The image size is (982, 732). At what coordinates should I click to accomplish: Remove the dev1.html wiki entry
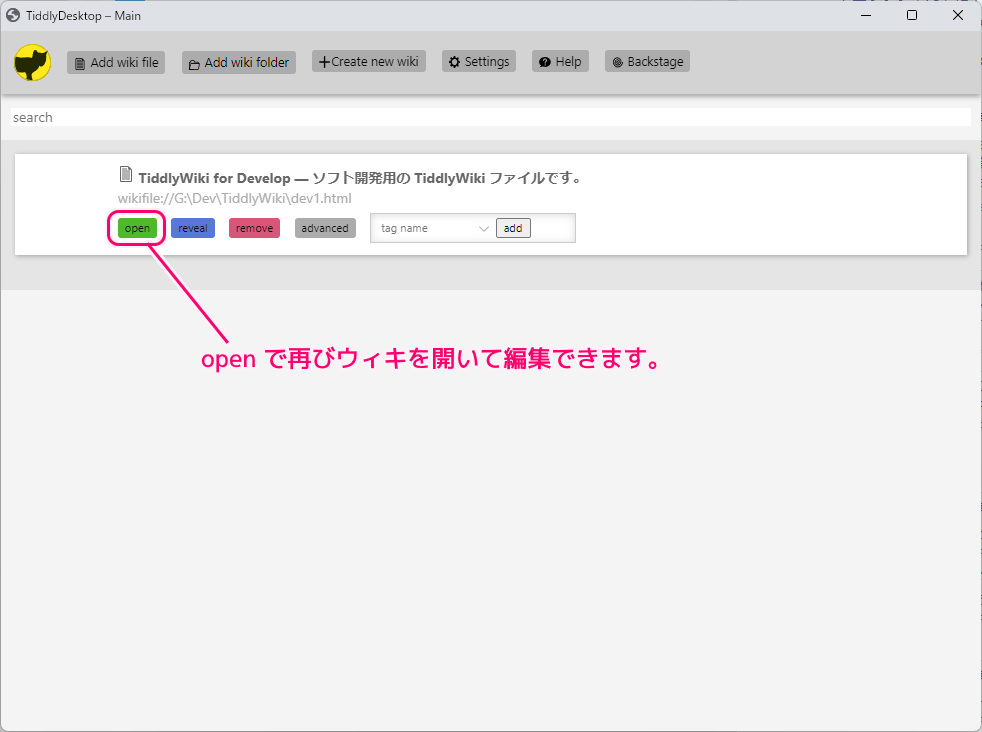[x=254, y=228]
